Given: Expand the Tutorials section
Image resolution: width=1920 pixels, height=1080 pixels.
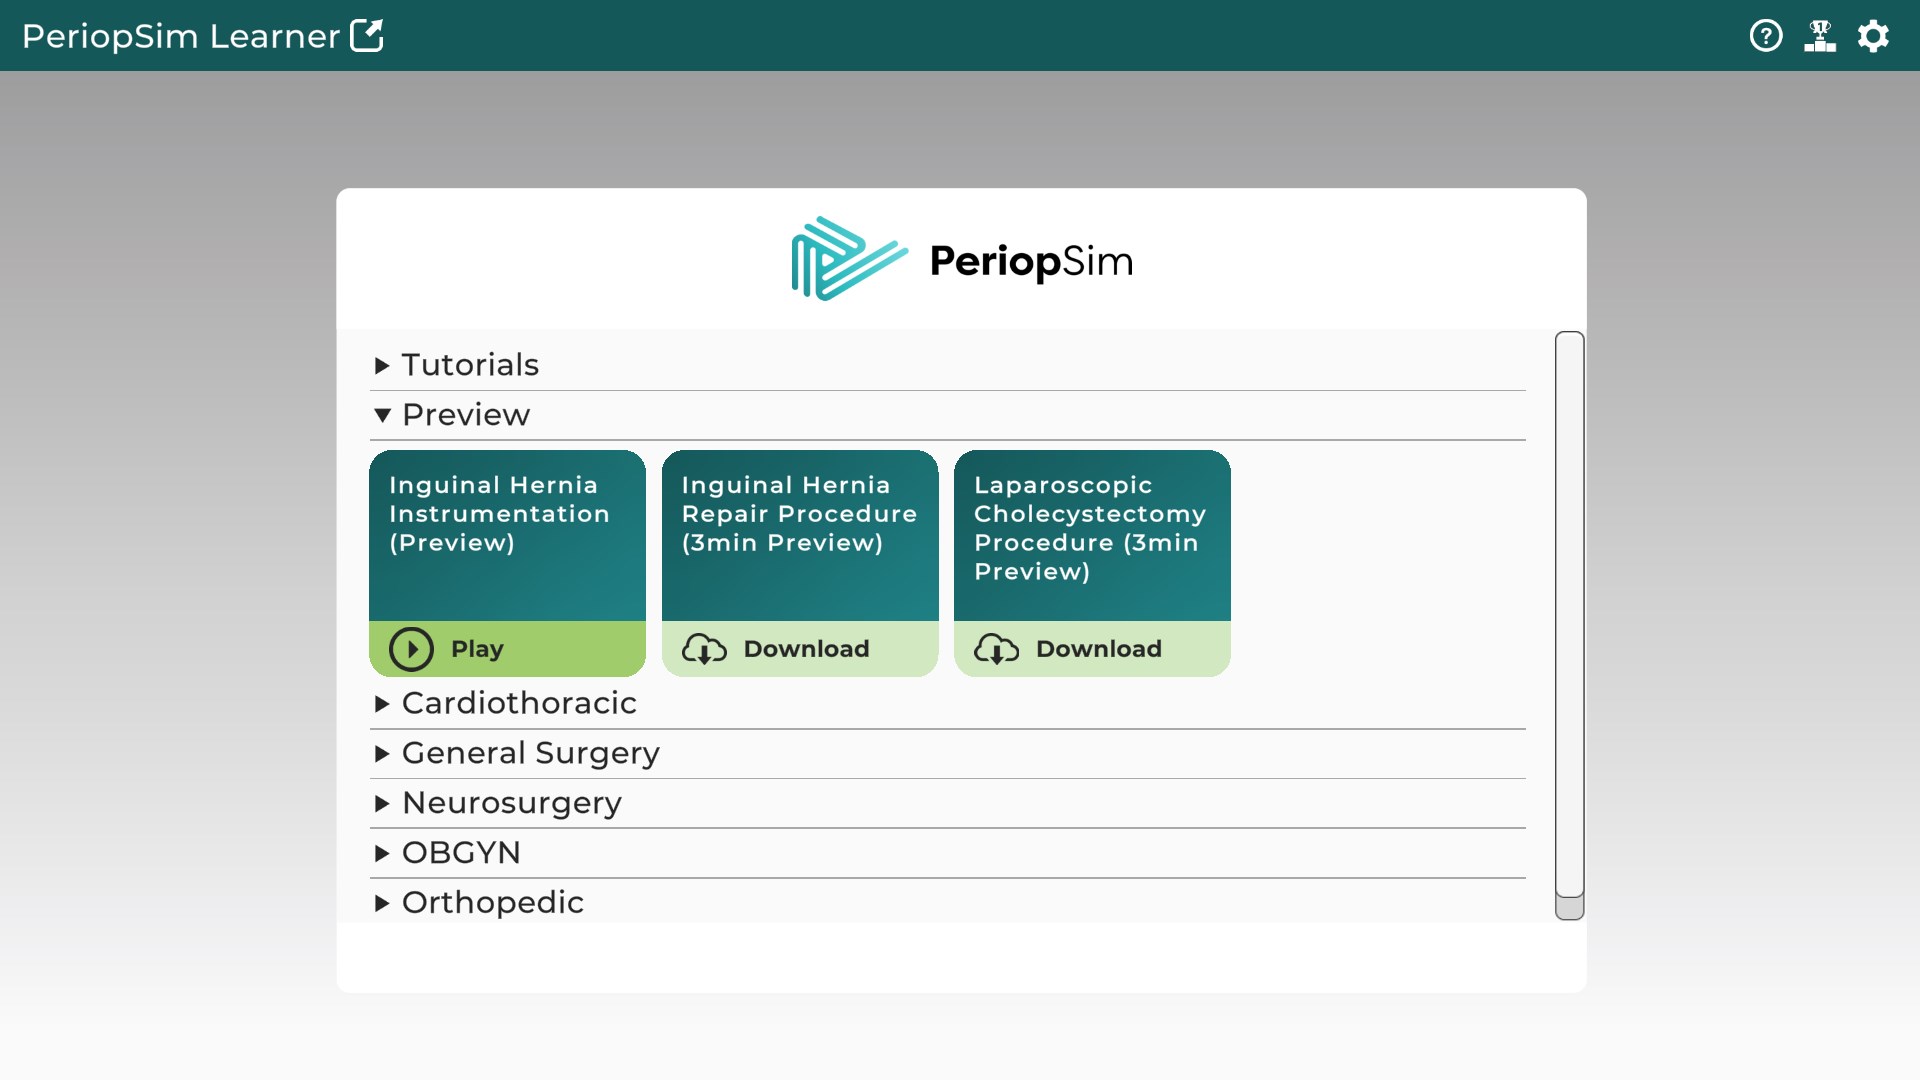Looking at the screenshot, I should click(x=470, y=365).
